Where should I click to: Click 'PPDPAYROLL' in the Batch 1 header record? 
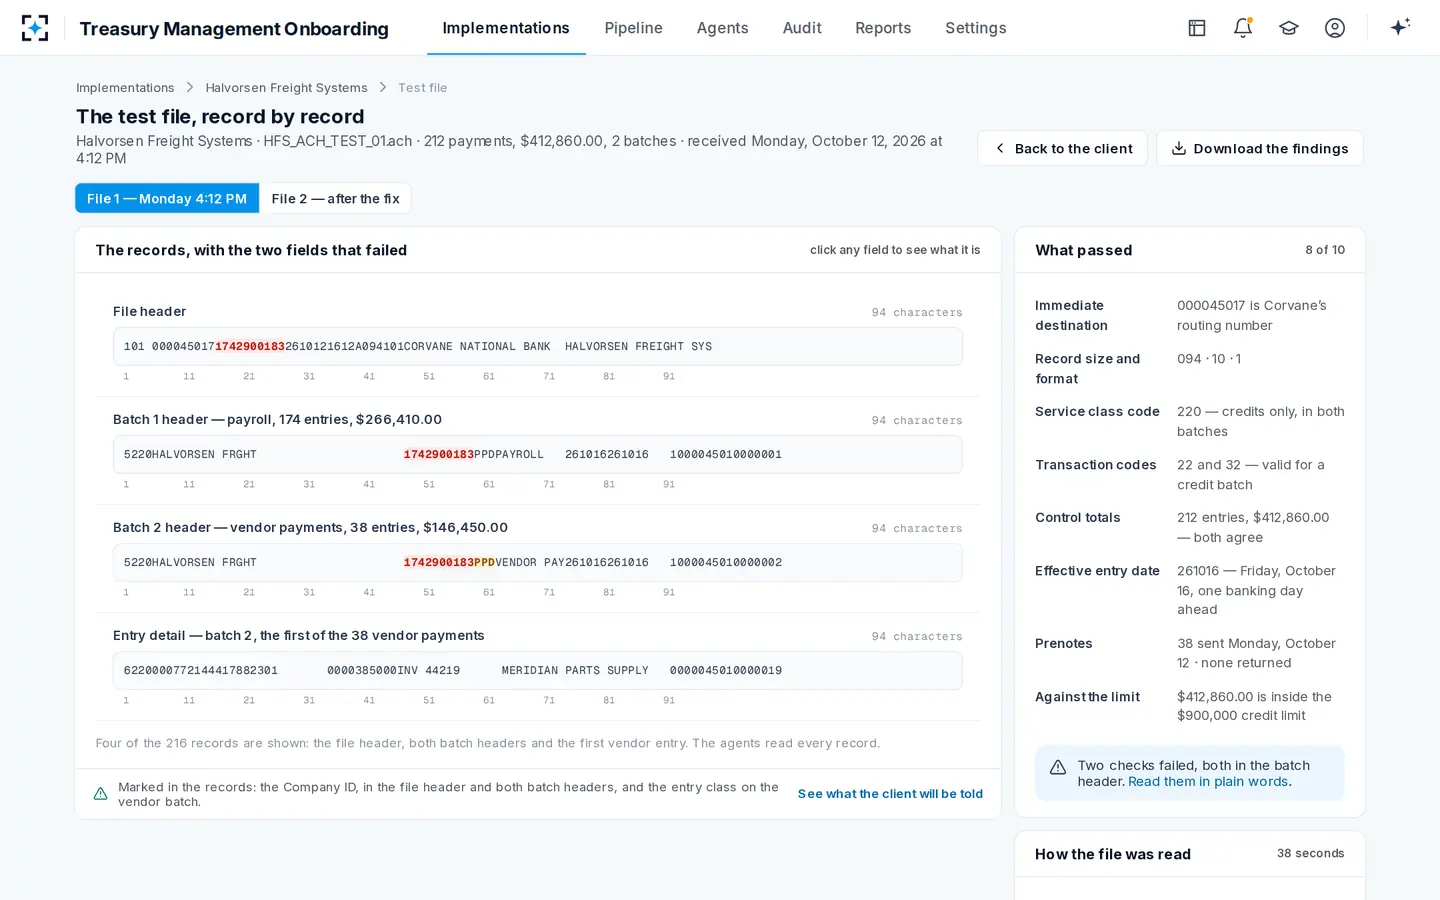pyautogui.click(x=509, y=455)
